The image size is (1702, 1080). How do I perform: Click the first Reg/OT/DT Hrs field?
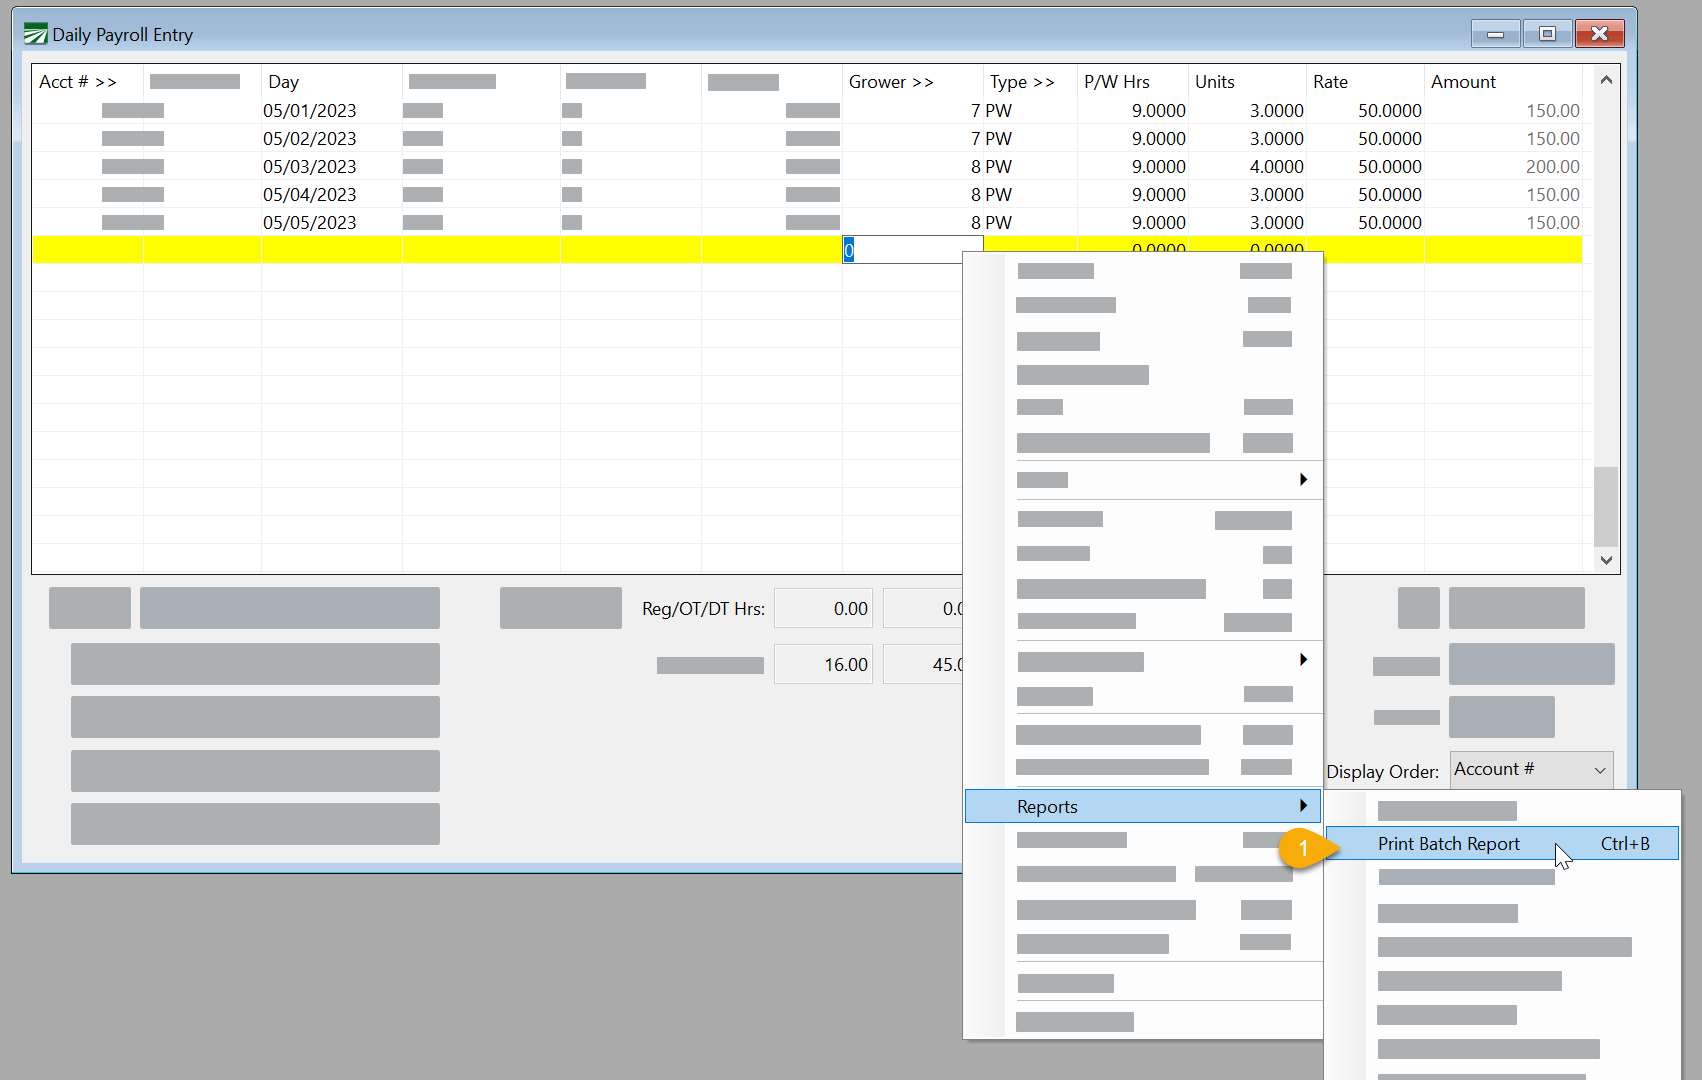click(823, 609)
